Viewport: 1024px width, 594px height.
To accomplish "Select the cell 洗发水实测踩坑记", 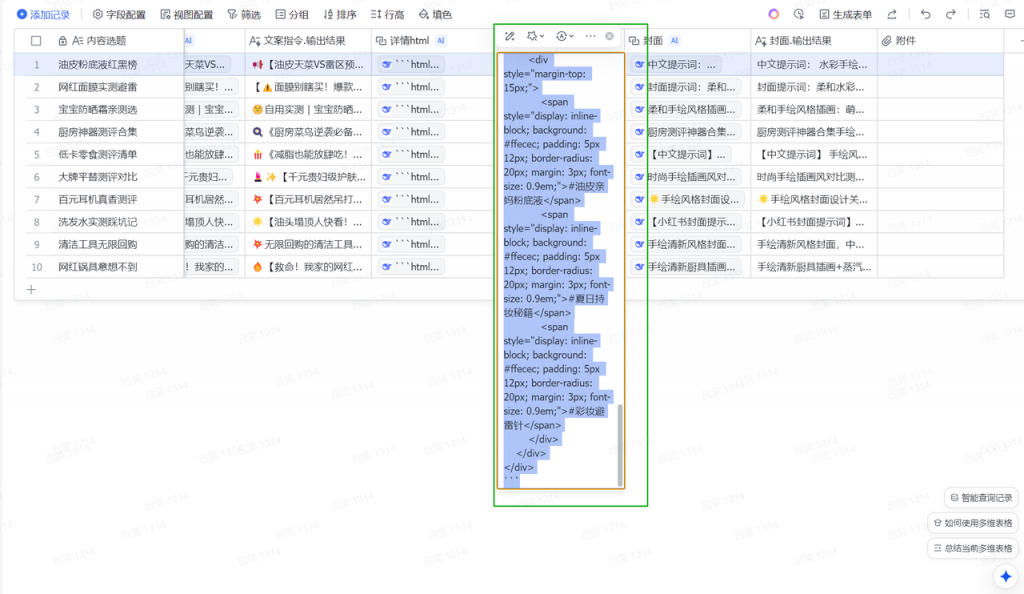I will [x=98, y=222].
